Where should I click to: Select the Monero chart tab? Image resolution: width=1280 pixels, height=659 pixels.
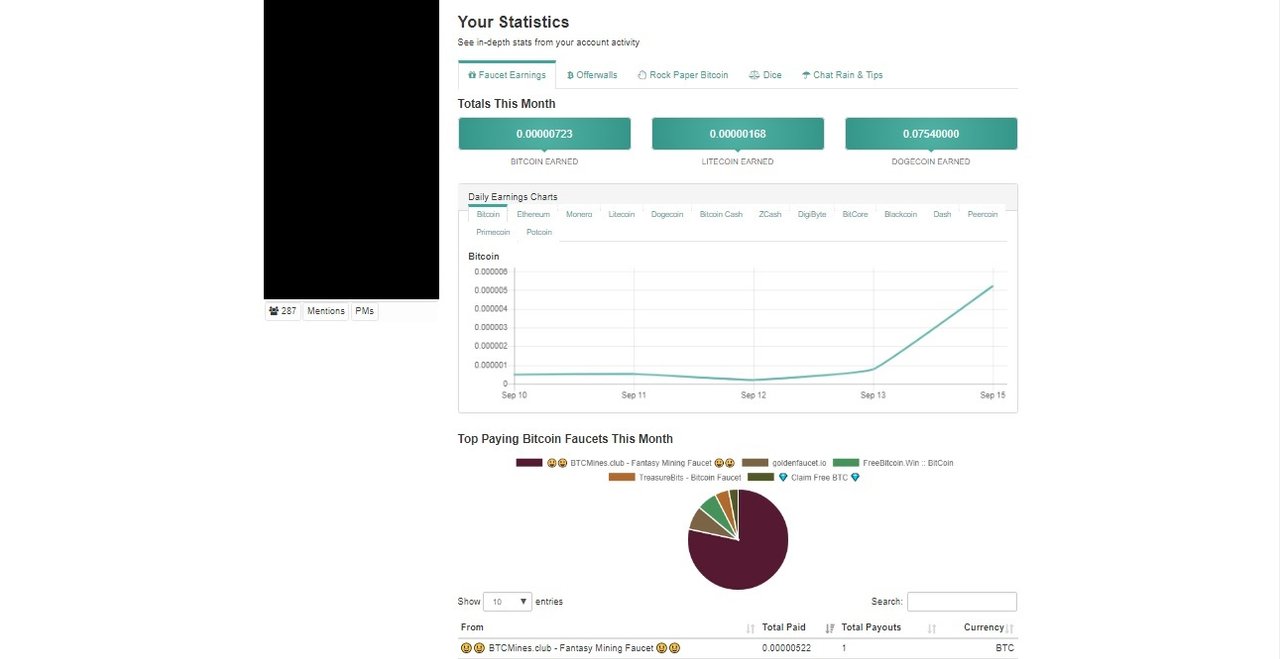point(579,214)
